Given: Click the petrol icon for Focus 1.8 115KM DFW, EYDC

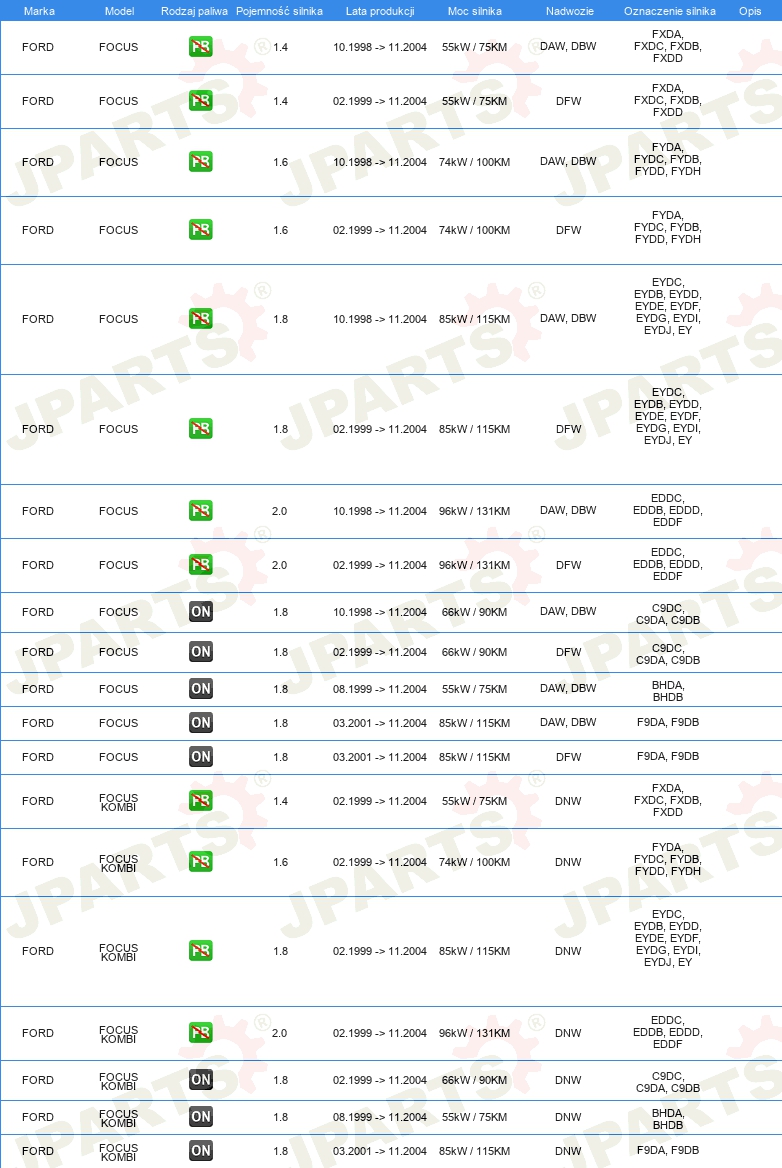Looking at the screenshot, I should [x=200, y=429].
